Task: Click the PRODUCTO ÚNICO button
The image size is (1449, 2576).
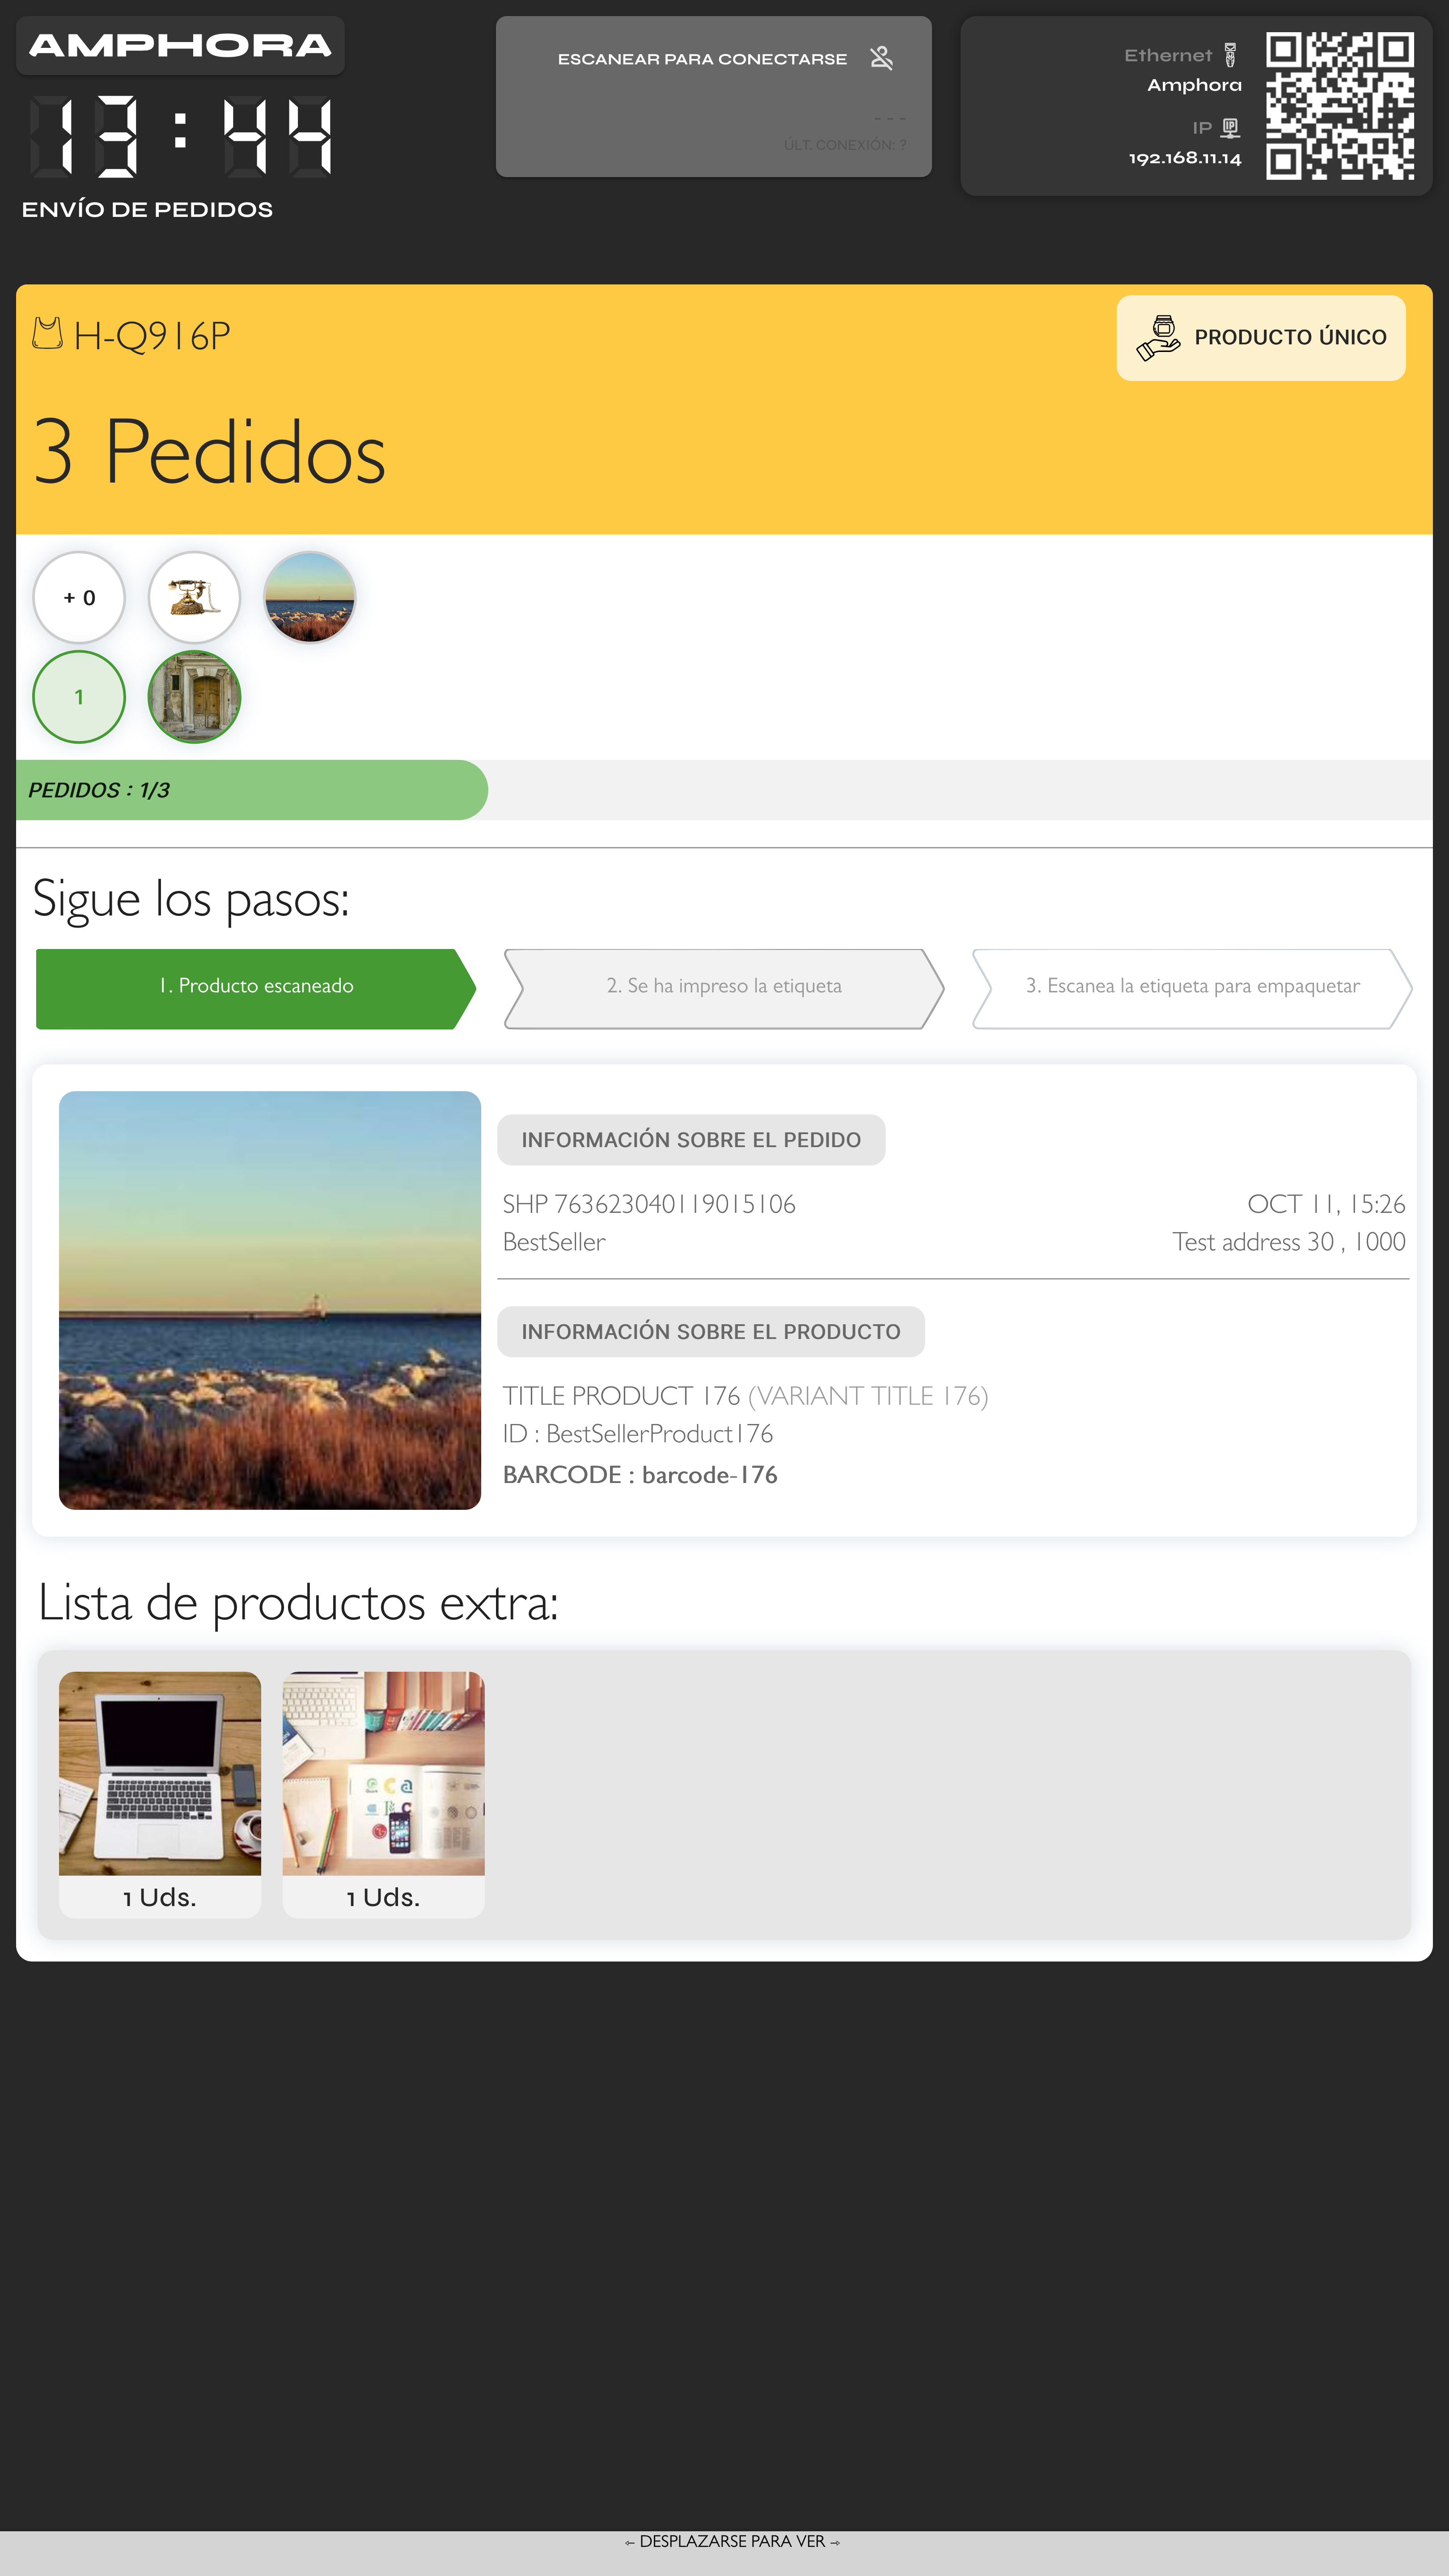Action: [x=1261, y=338]
